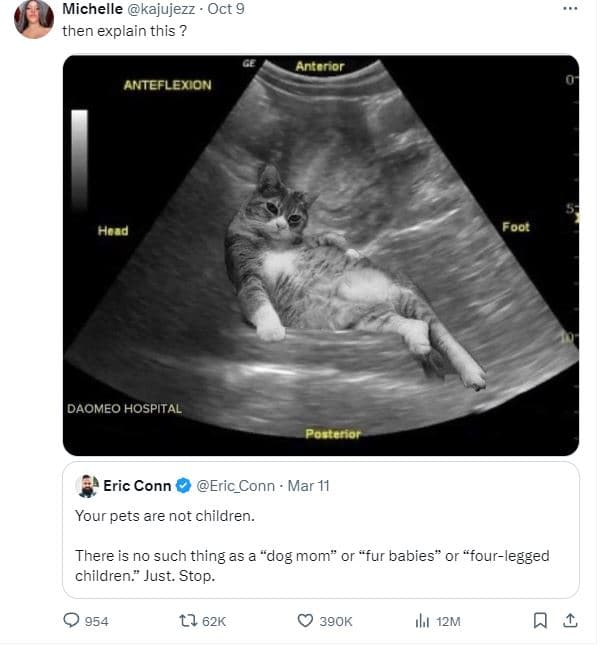Bookmark this tweet
Viewport: 605px width, 645px height.
[541, 621]
